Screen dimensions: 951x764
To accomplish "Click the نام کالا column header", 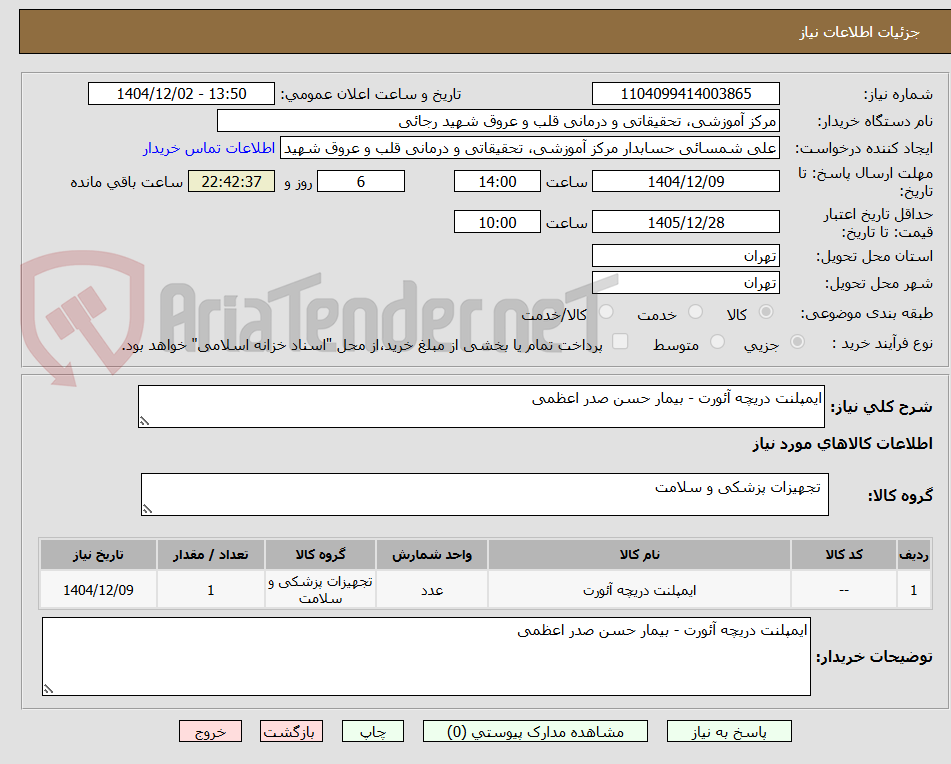I will click(x=639, y=555).
